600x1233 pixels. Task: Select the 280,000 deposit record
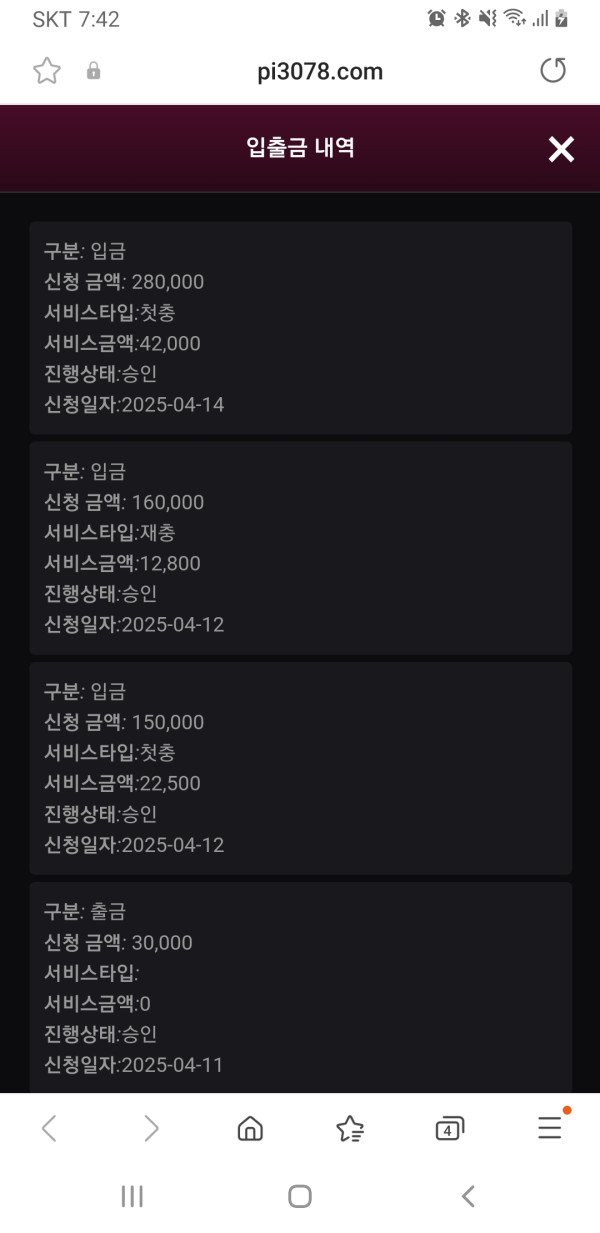point(300,328)
